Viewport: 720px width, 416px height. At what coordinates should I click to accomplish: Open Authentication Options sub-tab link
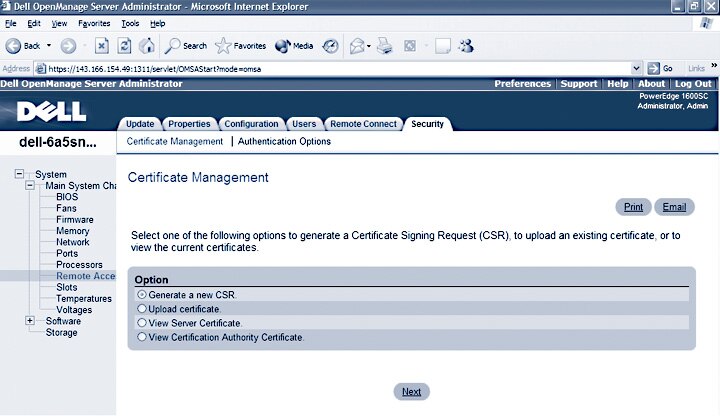click(284, 141)
